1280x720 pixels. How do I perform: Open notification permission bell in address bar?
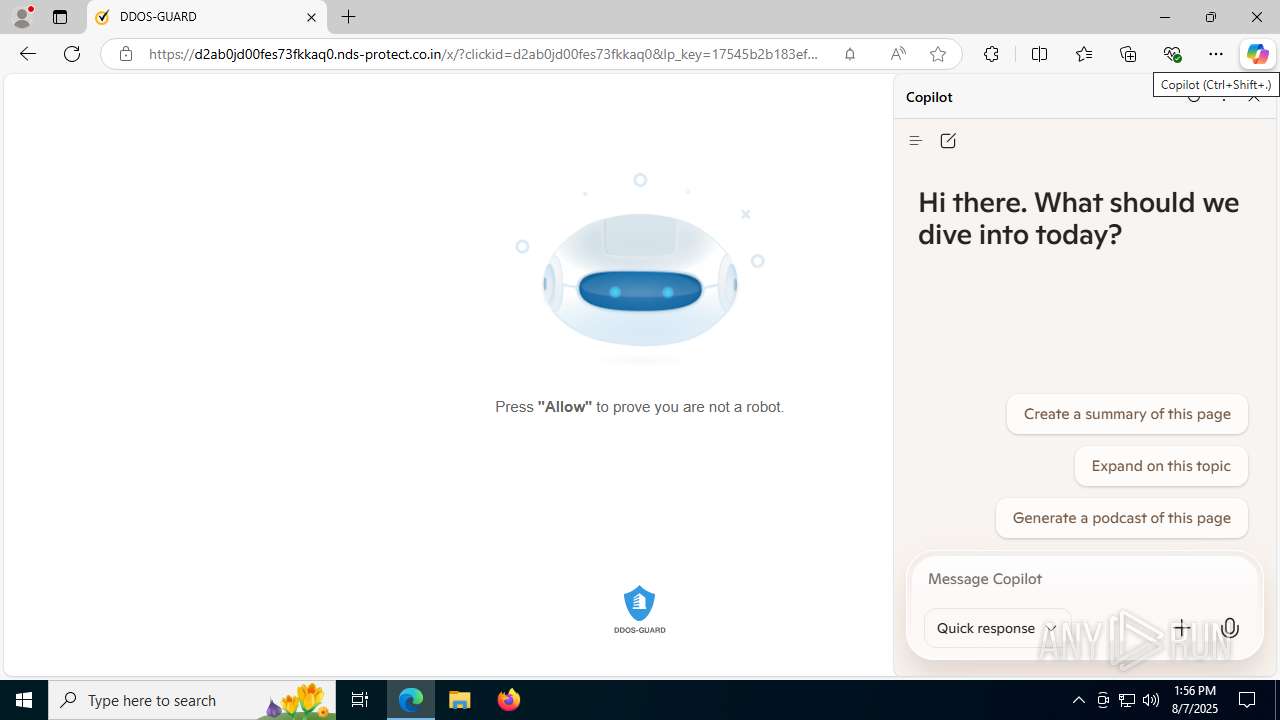(850, 54)
